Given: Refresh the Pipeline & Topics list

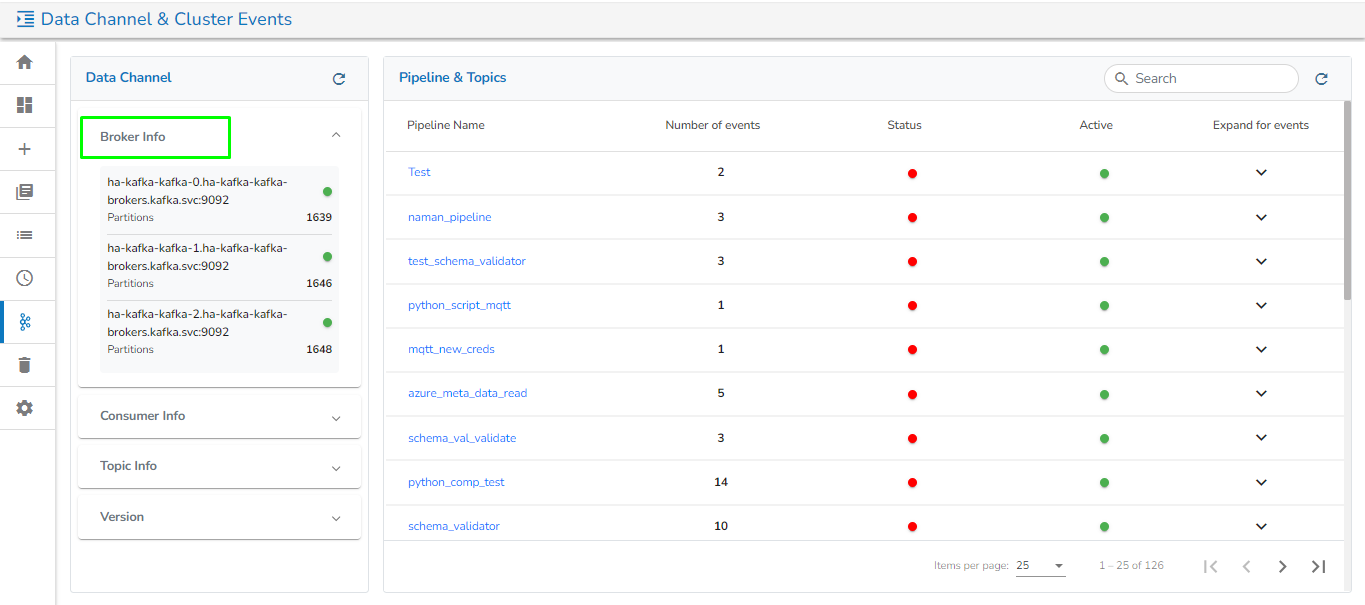Looking at the screenshot, I should pos(1321,79).
